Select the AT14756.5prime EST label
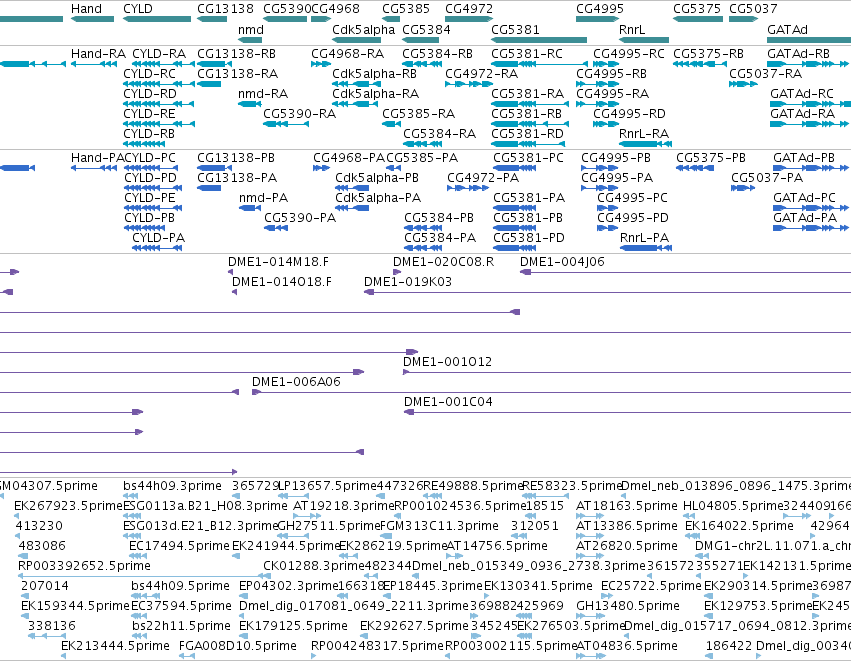851x661 pixels. [x=497, y=546]
